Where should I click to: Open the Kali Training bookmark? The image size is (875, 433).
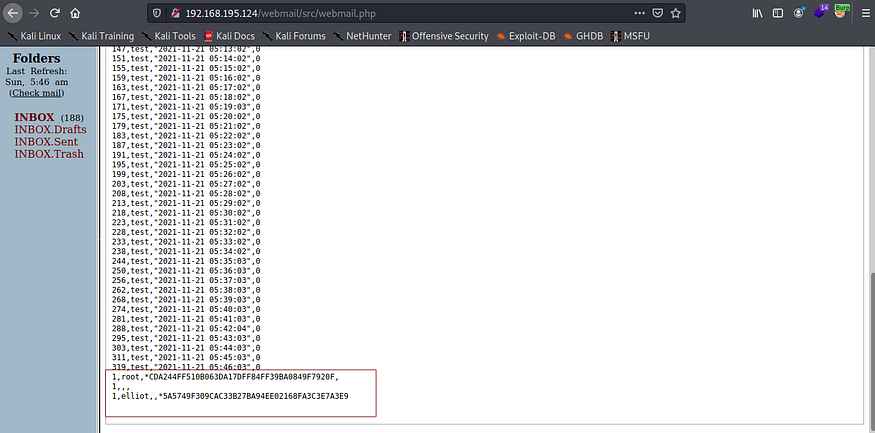pyautogui.click(x=101, y=36)
